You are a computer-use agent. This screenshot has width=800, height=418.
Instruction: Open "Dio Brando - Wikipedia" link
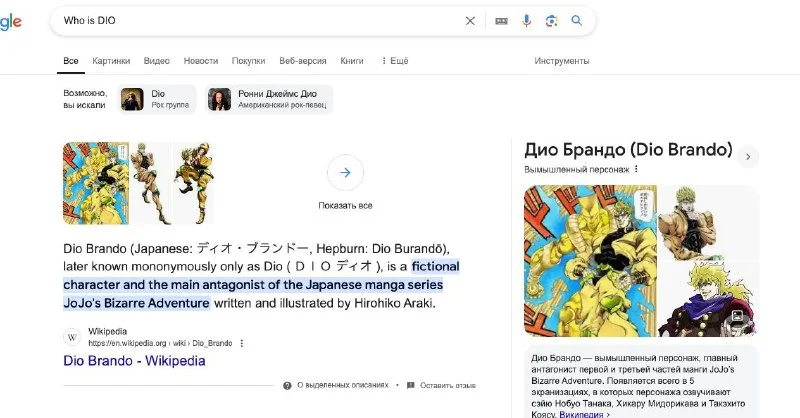click(x=134, y=361)
